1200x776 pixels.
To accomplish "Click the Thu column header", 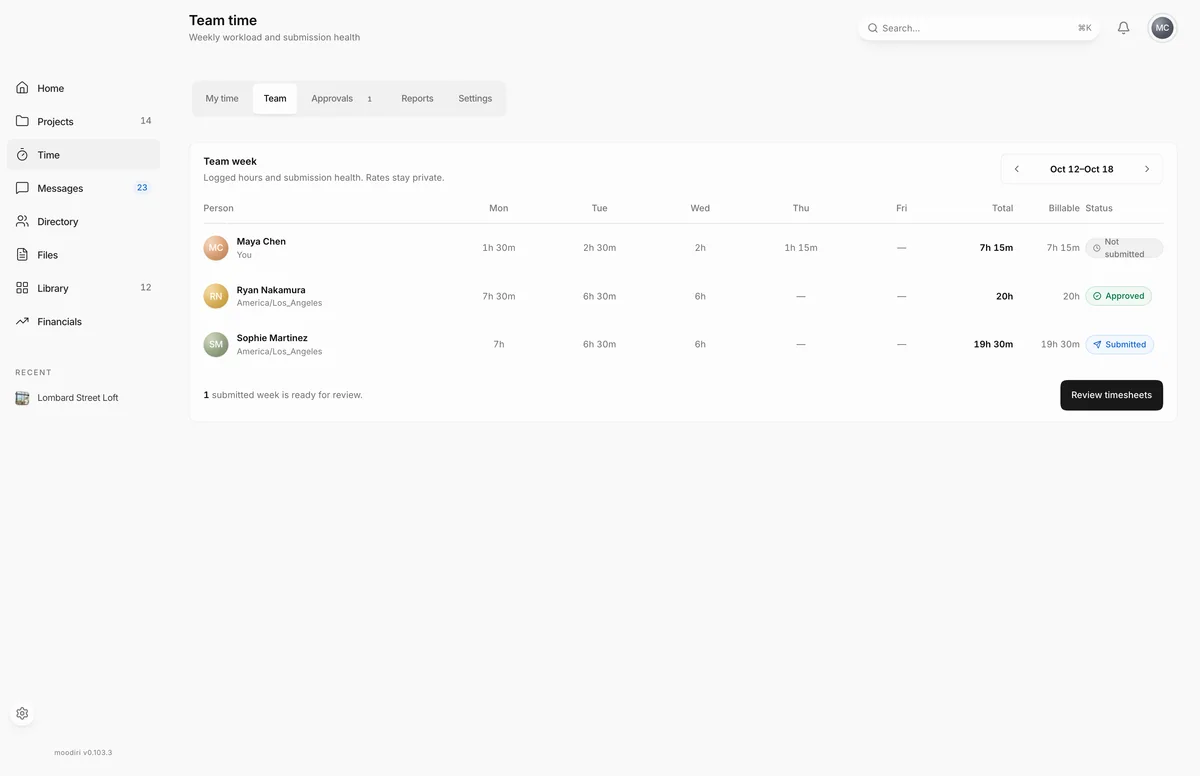I will 801,208.
